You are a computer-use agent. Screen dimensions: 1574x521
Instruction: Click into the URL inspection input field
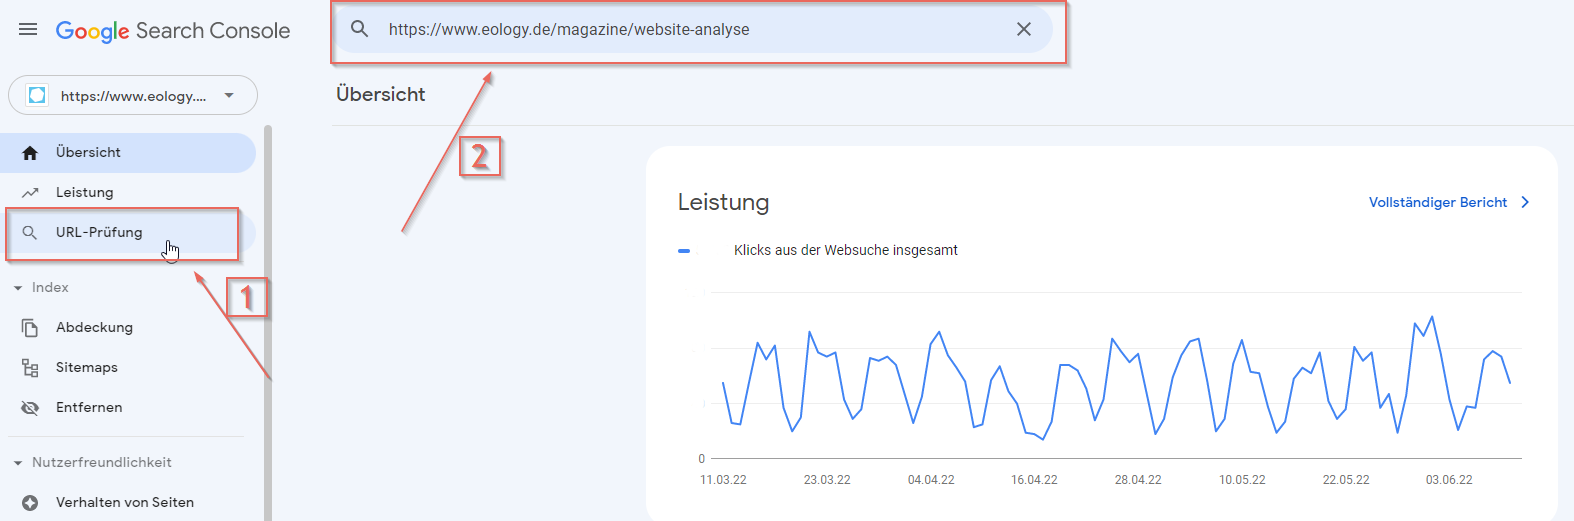[x=693, y=30]
